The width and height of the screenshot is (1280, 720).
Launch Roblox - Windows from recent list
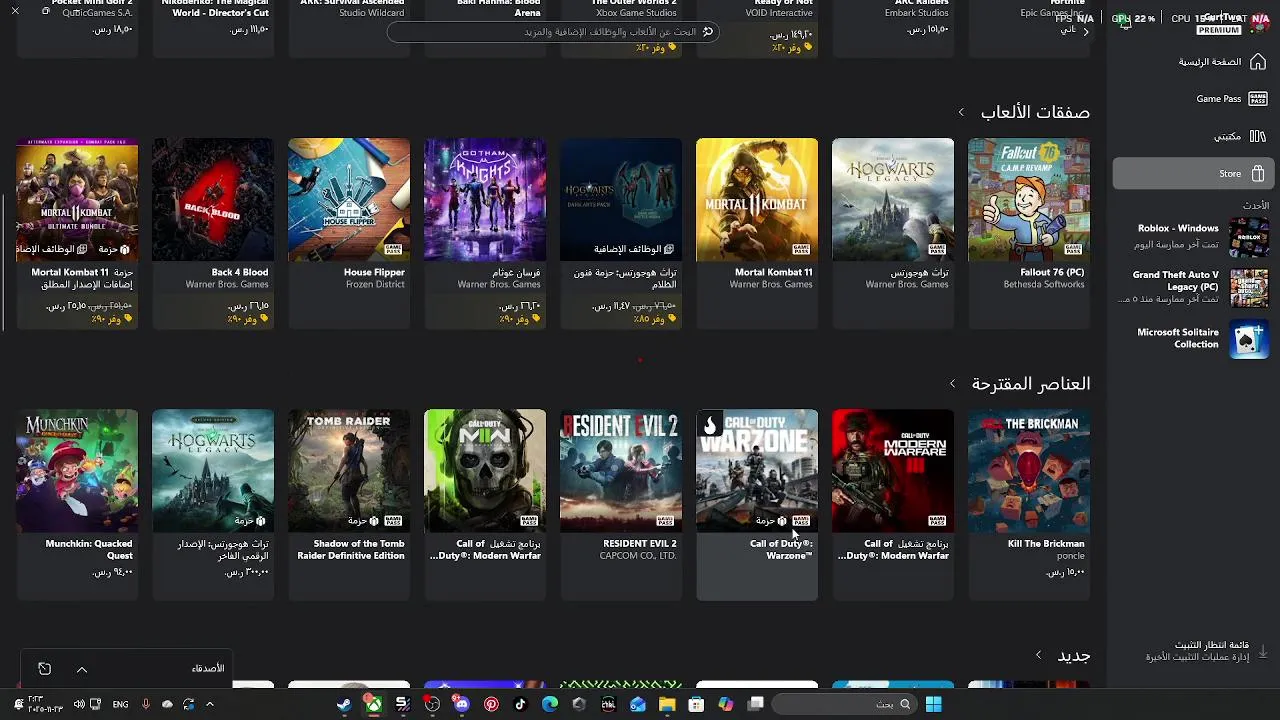point(1193,236)
